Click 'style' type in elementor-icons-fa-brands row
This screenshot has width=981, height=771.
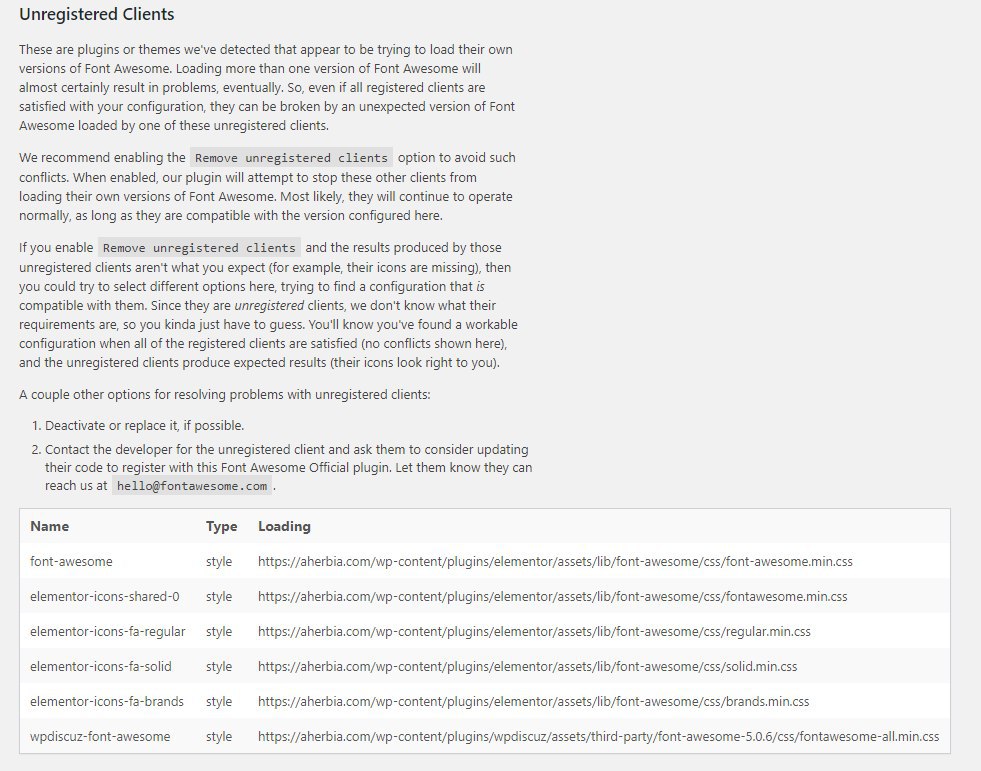(x=219, y=702)
